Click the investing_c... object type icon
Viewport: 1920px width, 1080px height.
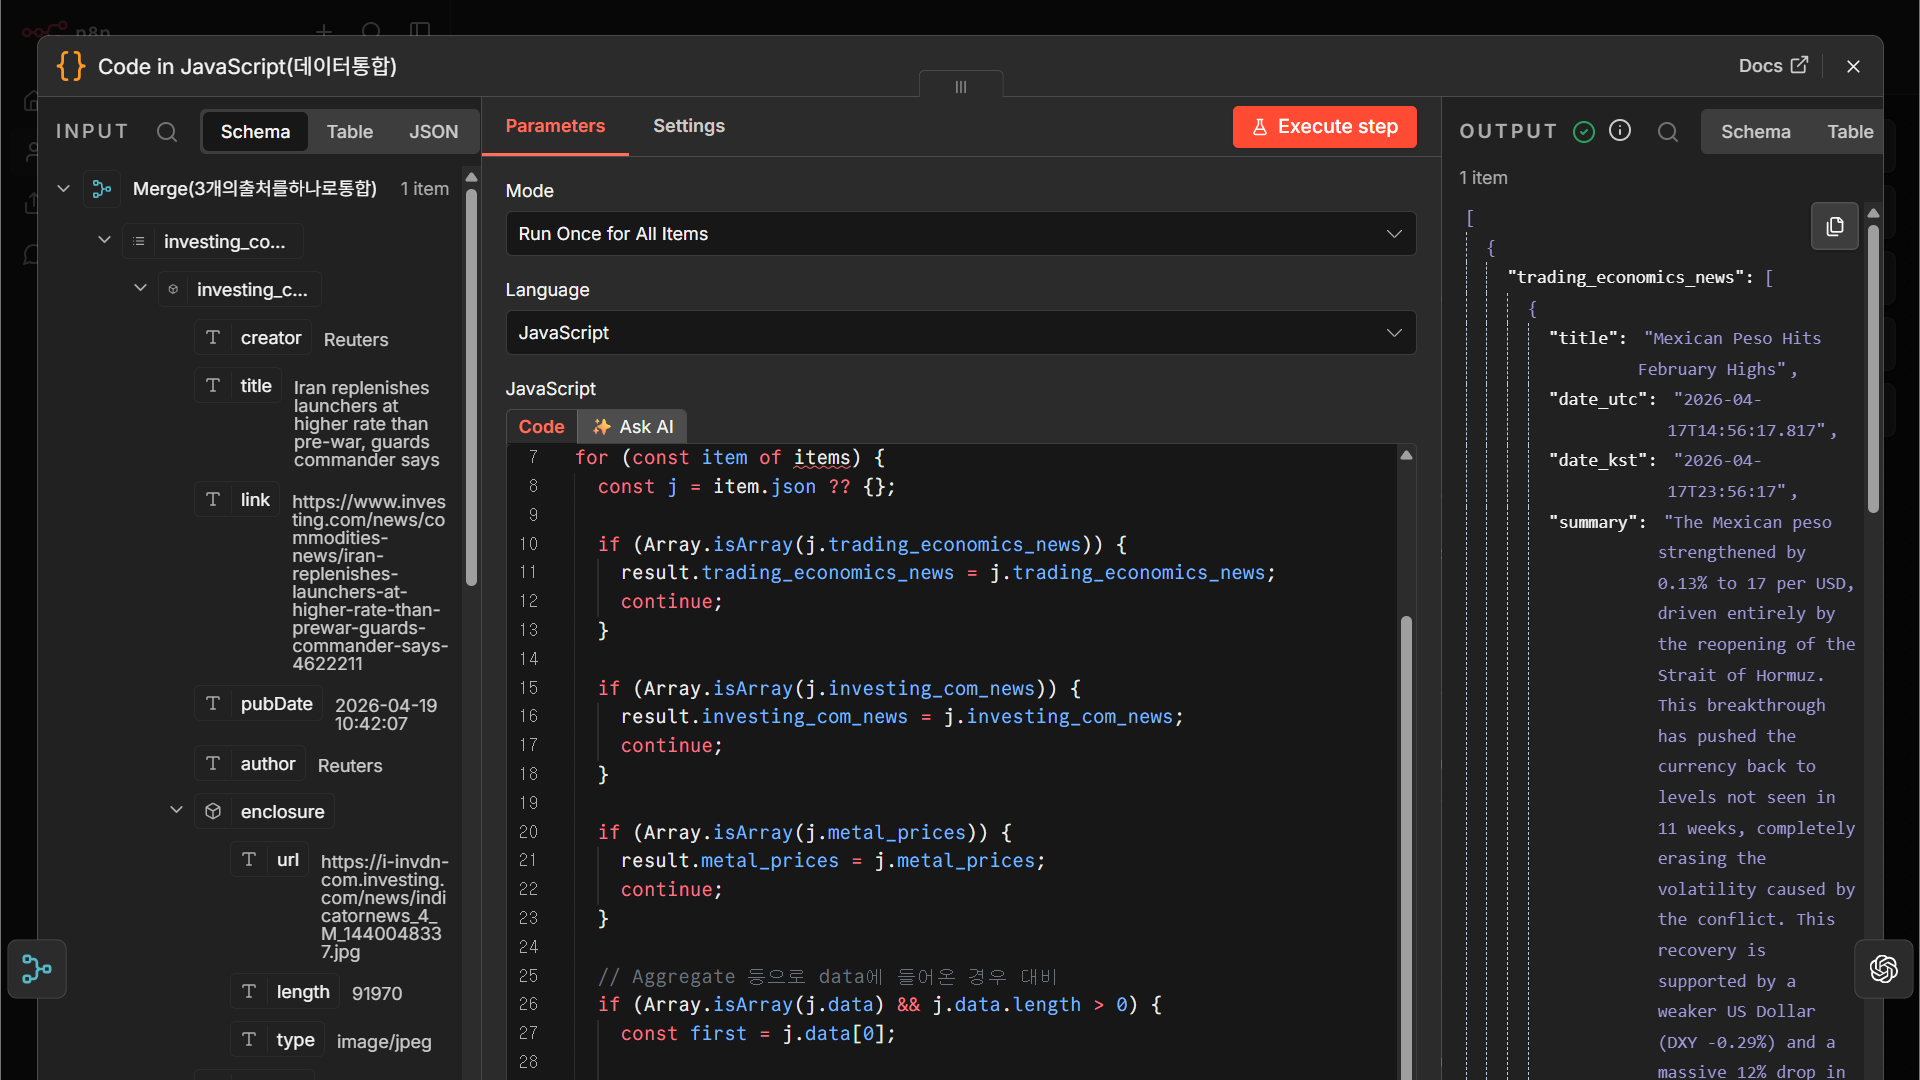click(173, 289)
